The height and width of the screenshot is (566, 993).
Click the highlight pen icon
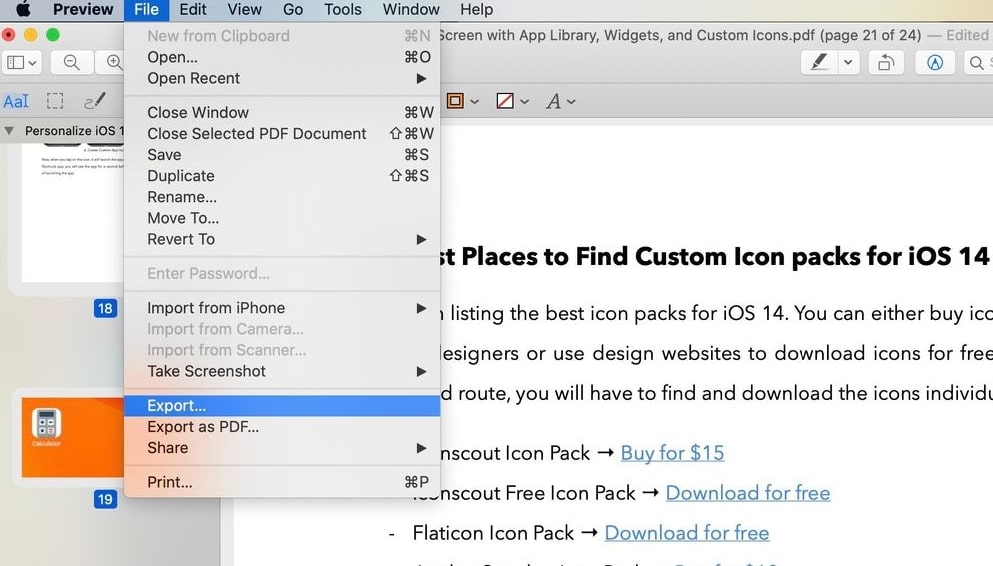[x=819, y=62]
